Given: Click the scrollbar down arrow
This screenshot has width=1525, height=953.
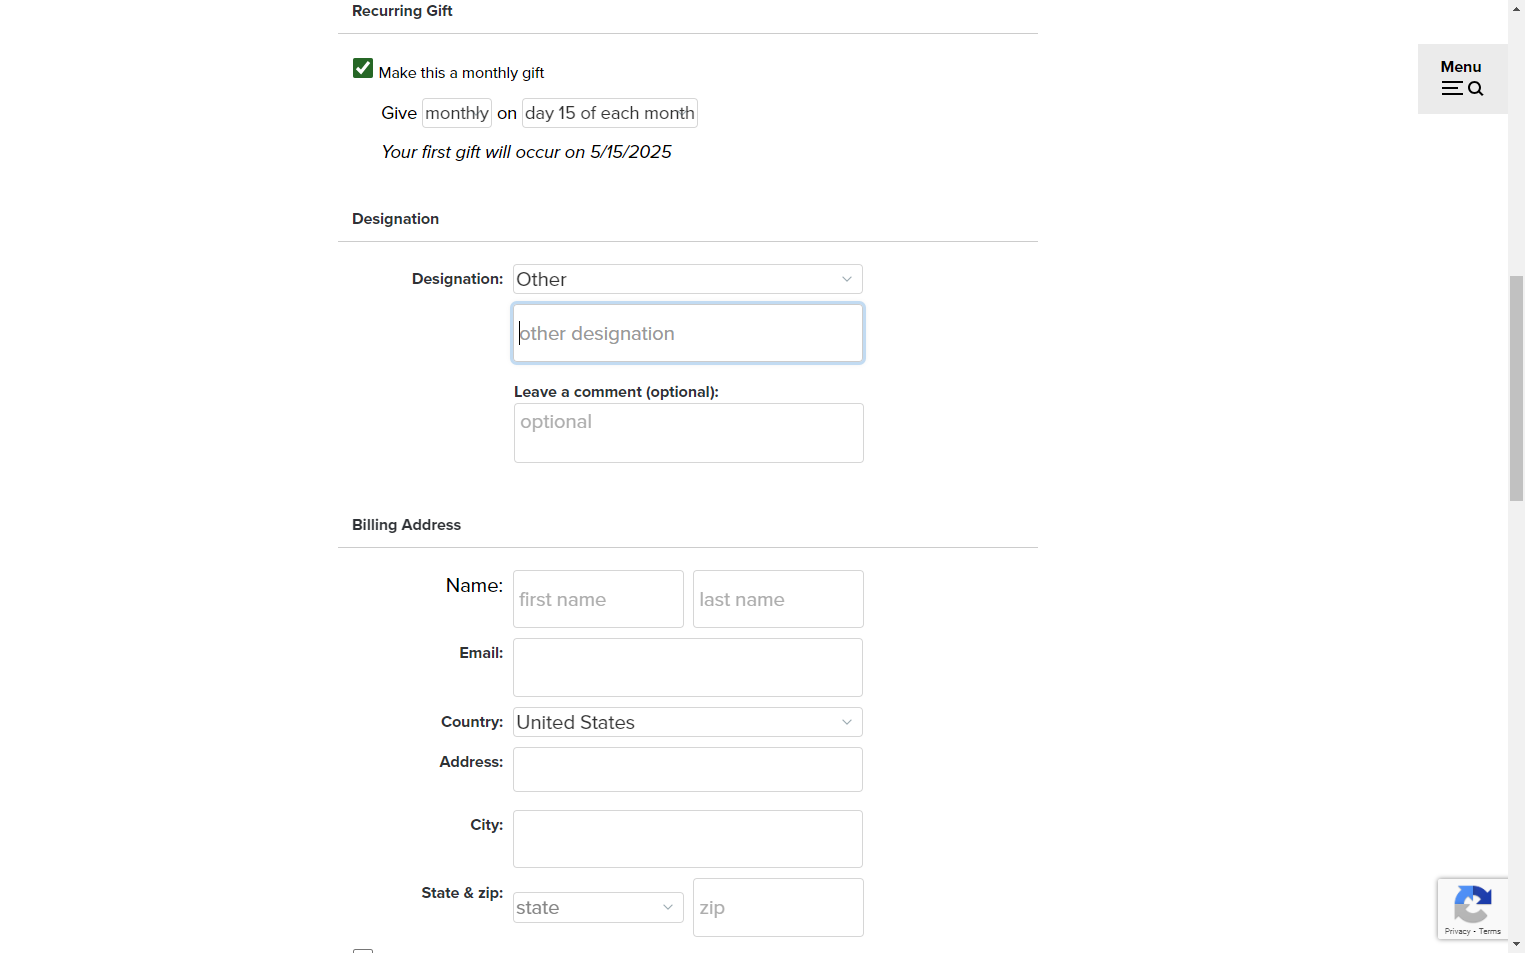Looking at the screenshot, I should [x=1516, y=944].
